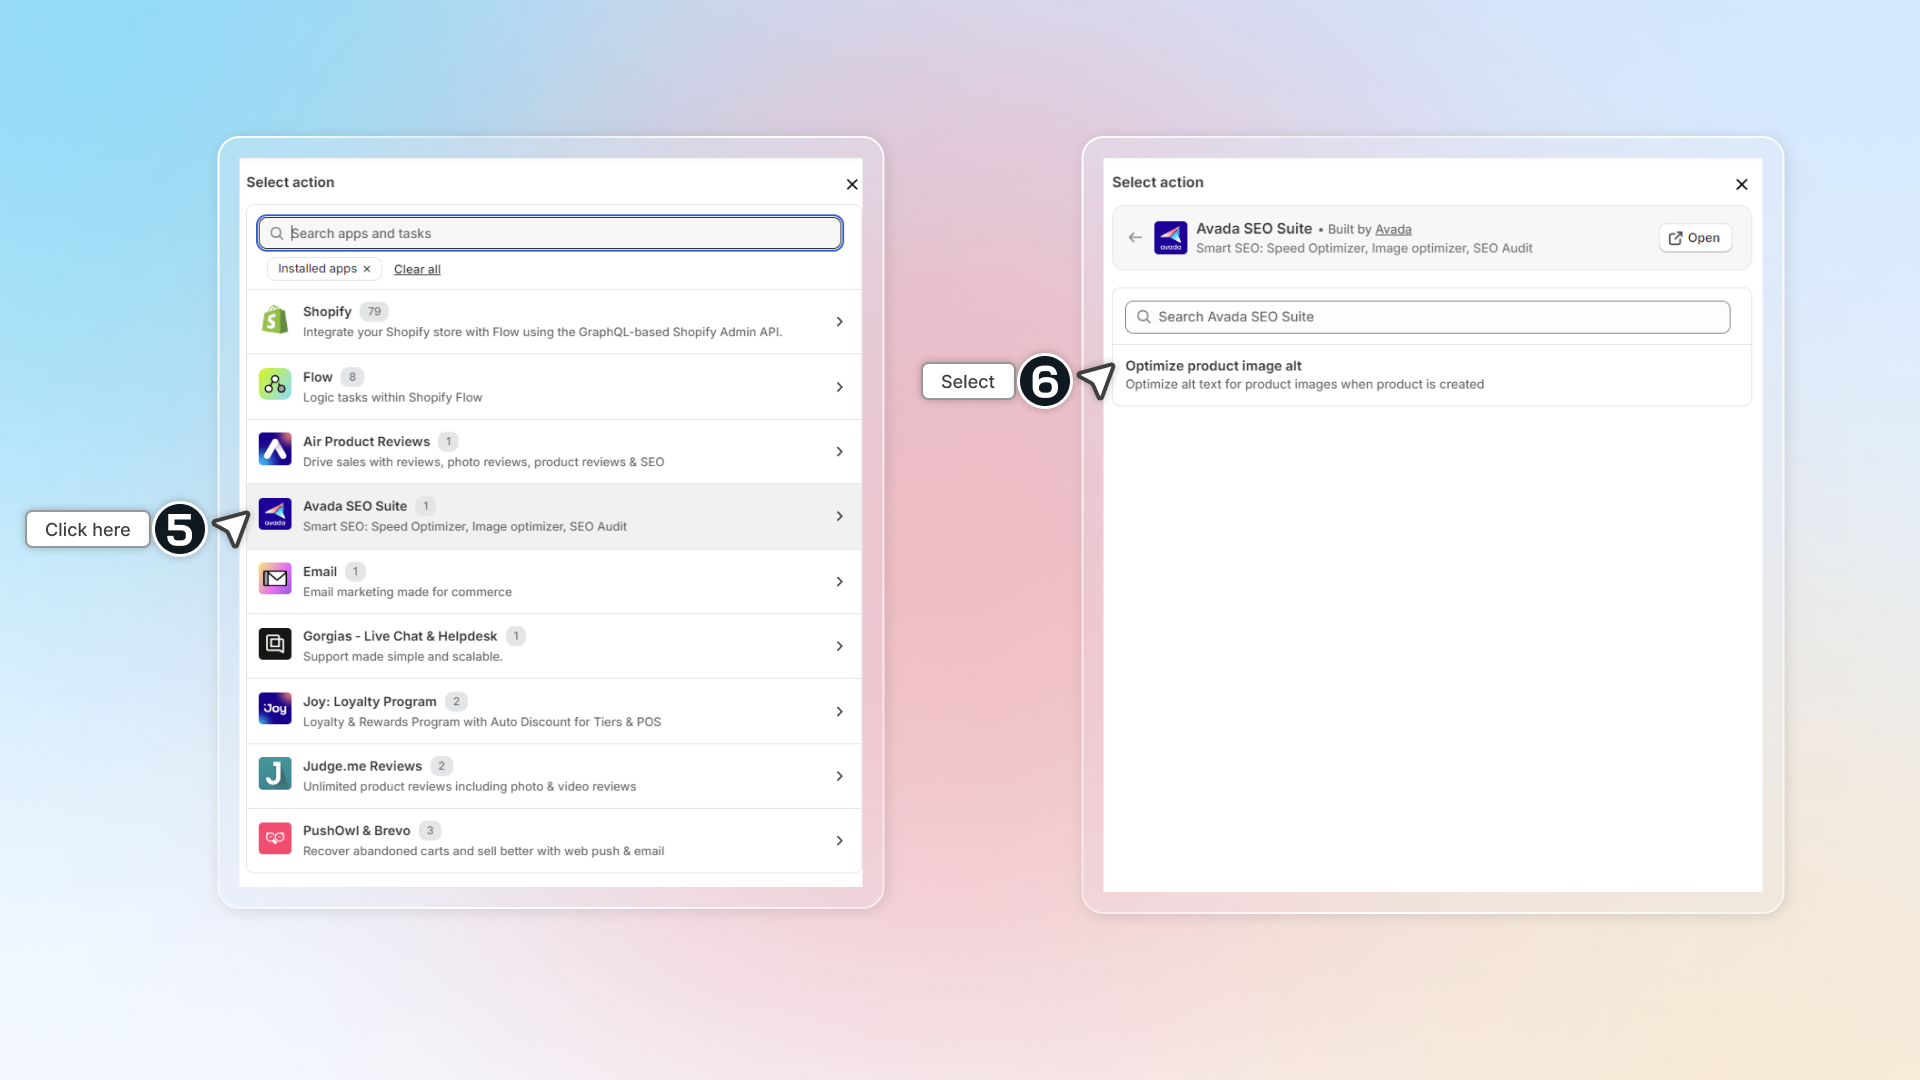Click the Shopify app bag icon
The image size is (1920, 1080).
(275, 321)
